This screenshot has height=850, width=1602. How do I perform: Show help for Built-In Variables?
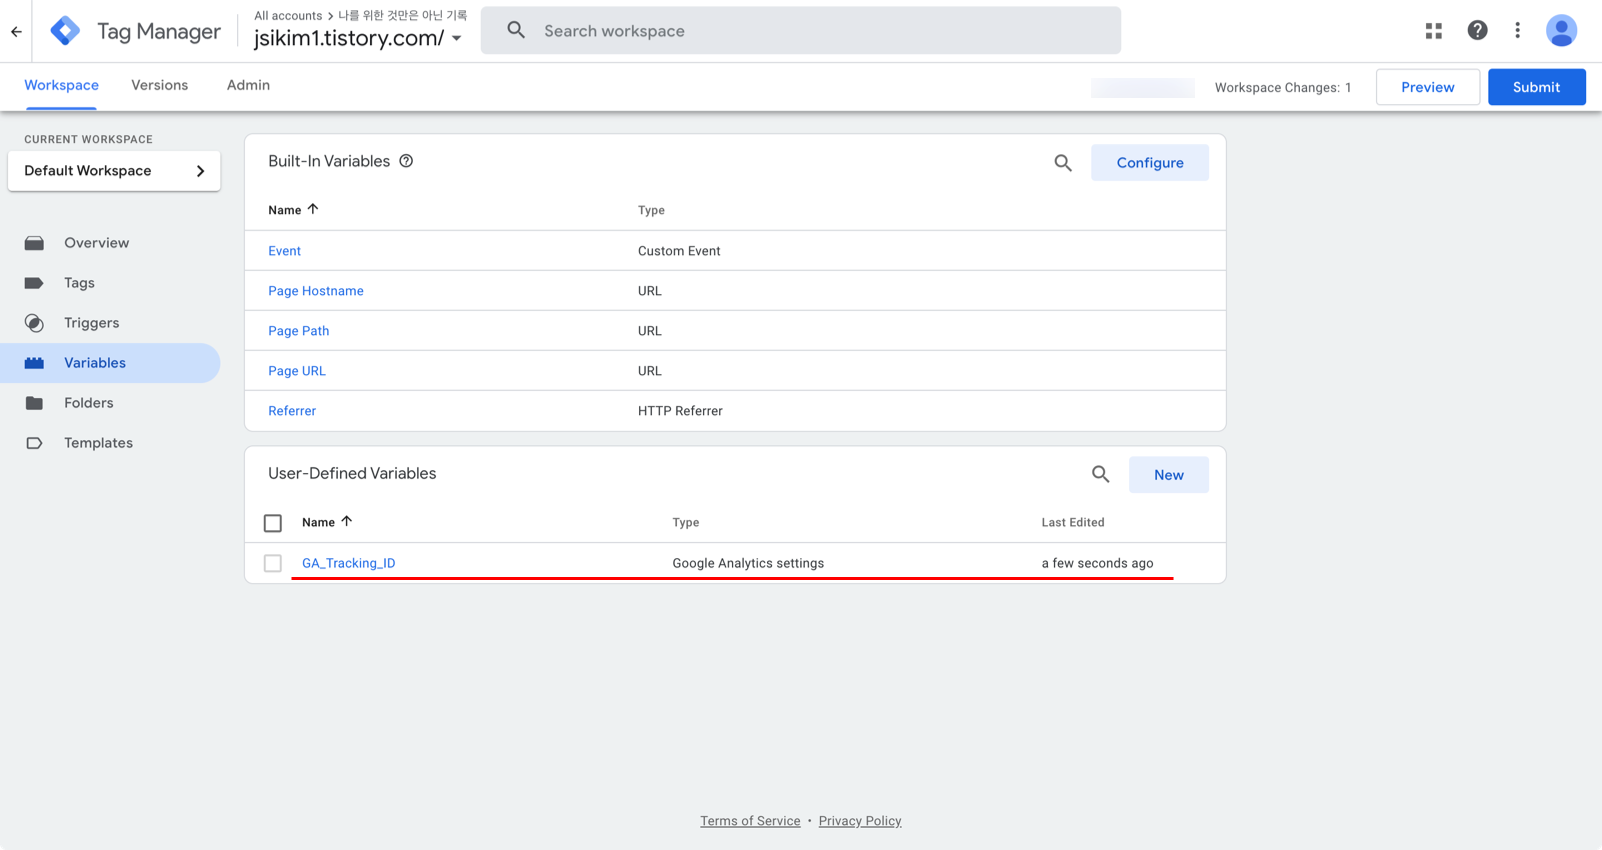406,161
